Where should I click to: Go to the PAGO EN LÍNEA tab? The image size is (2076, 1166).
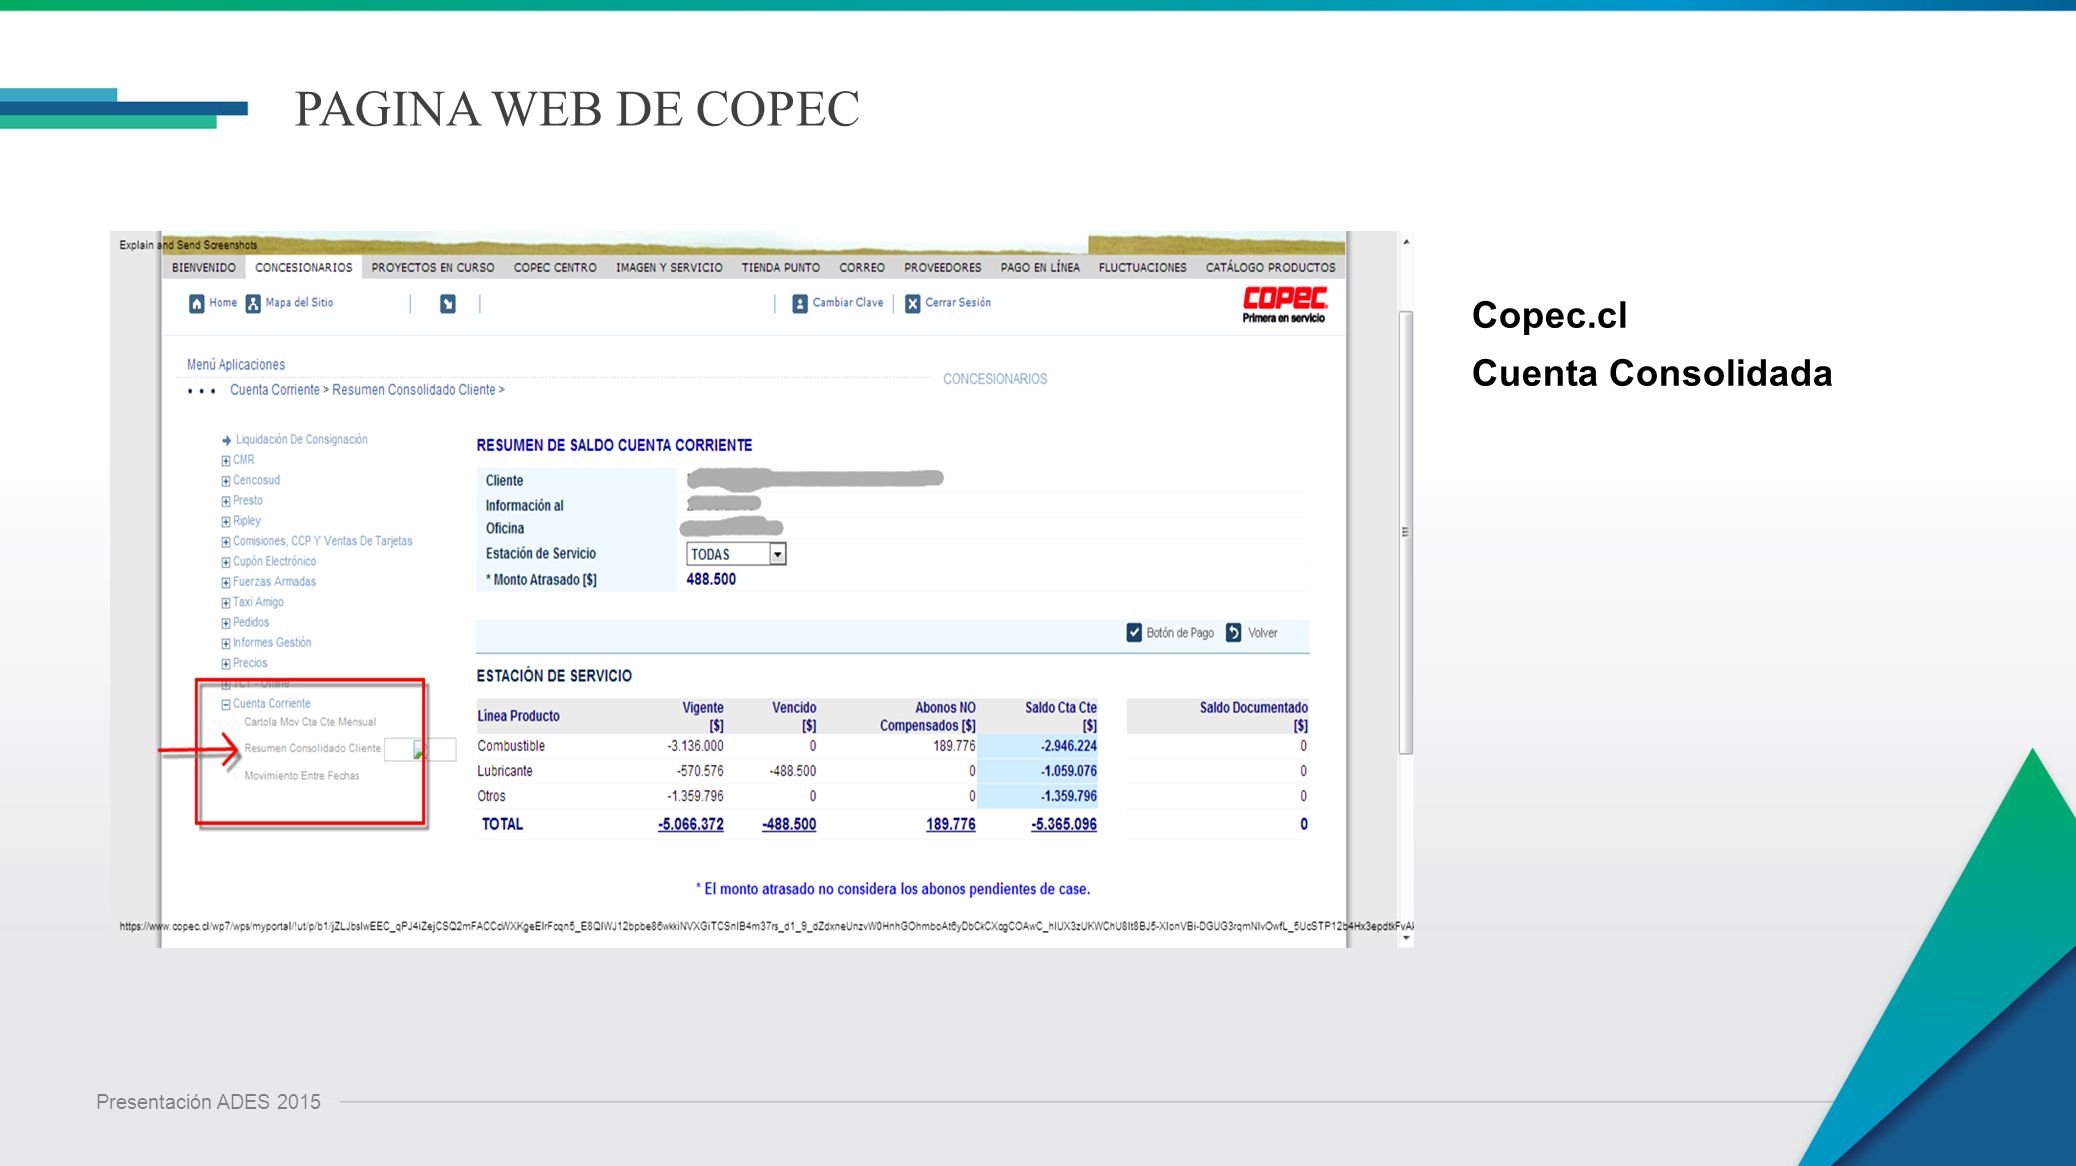(x=1040, y=268)
